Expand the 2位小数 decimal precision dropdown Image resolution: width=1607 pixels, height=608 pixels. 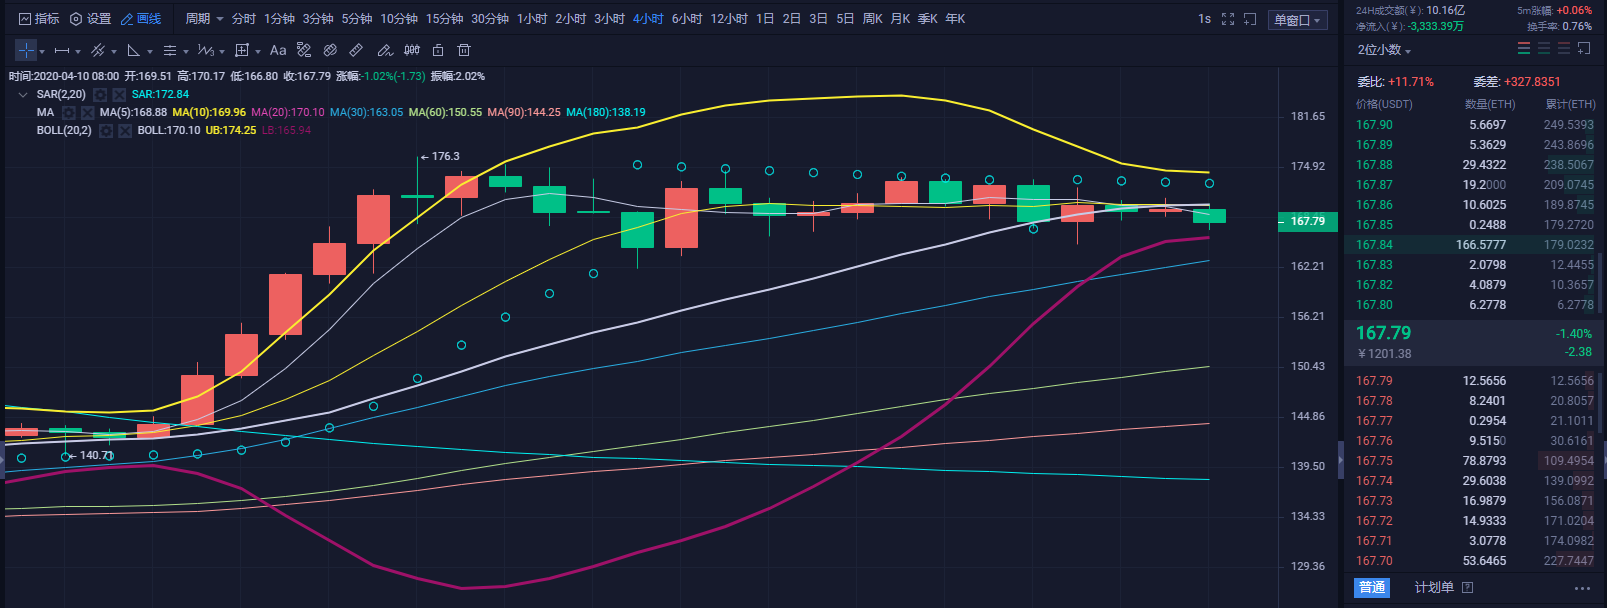click(1384, 50)
